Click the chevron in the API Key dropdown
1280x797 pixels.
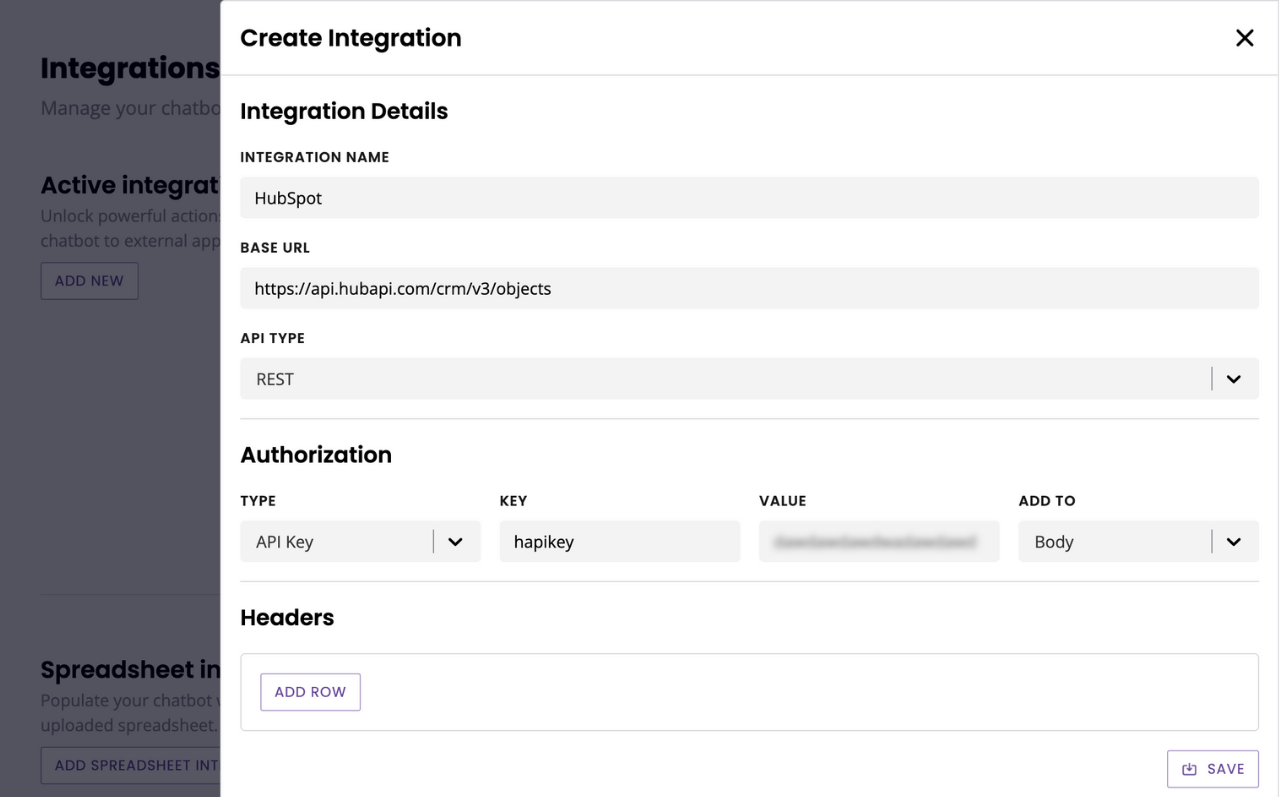455,542
